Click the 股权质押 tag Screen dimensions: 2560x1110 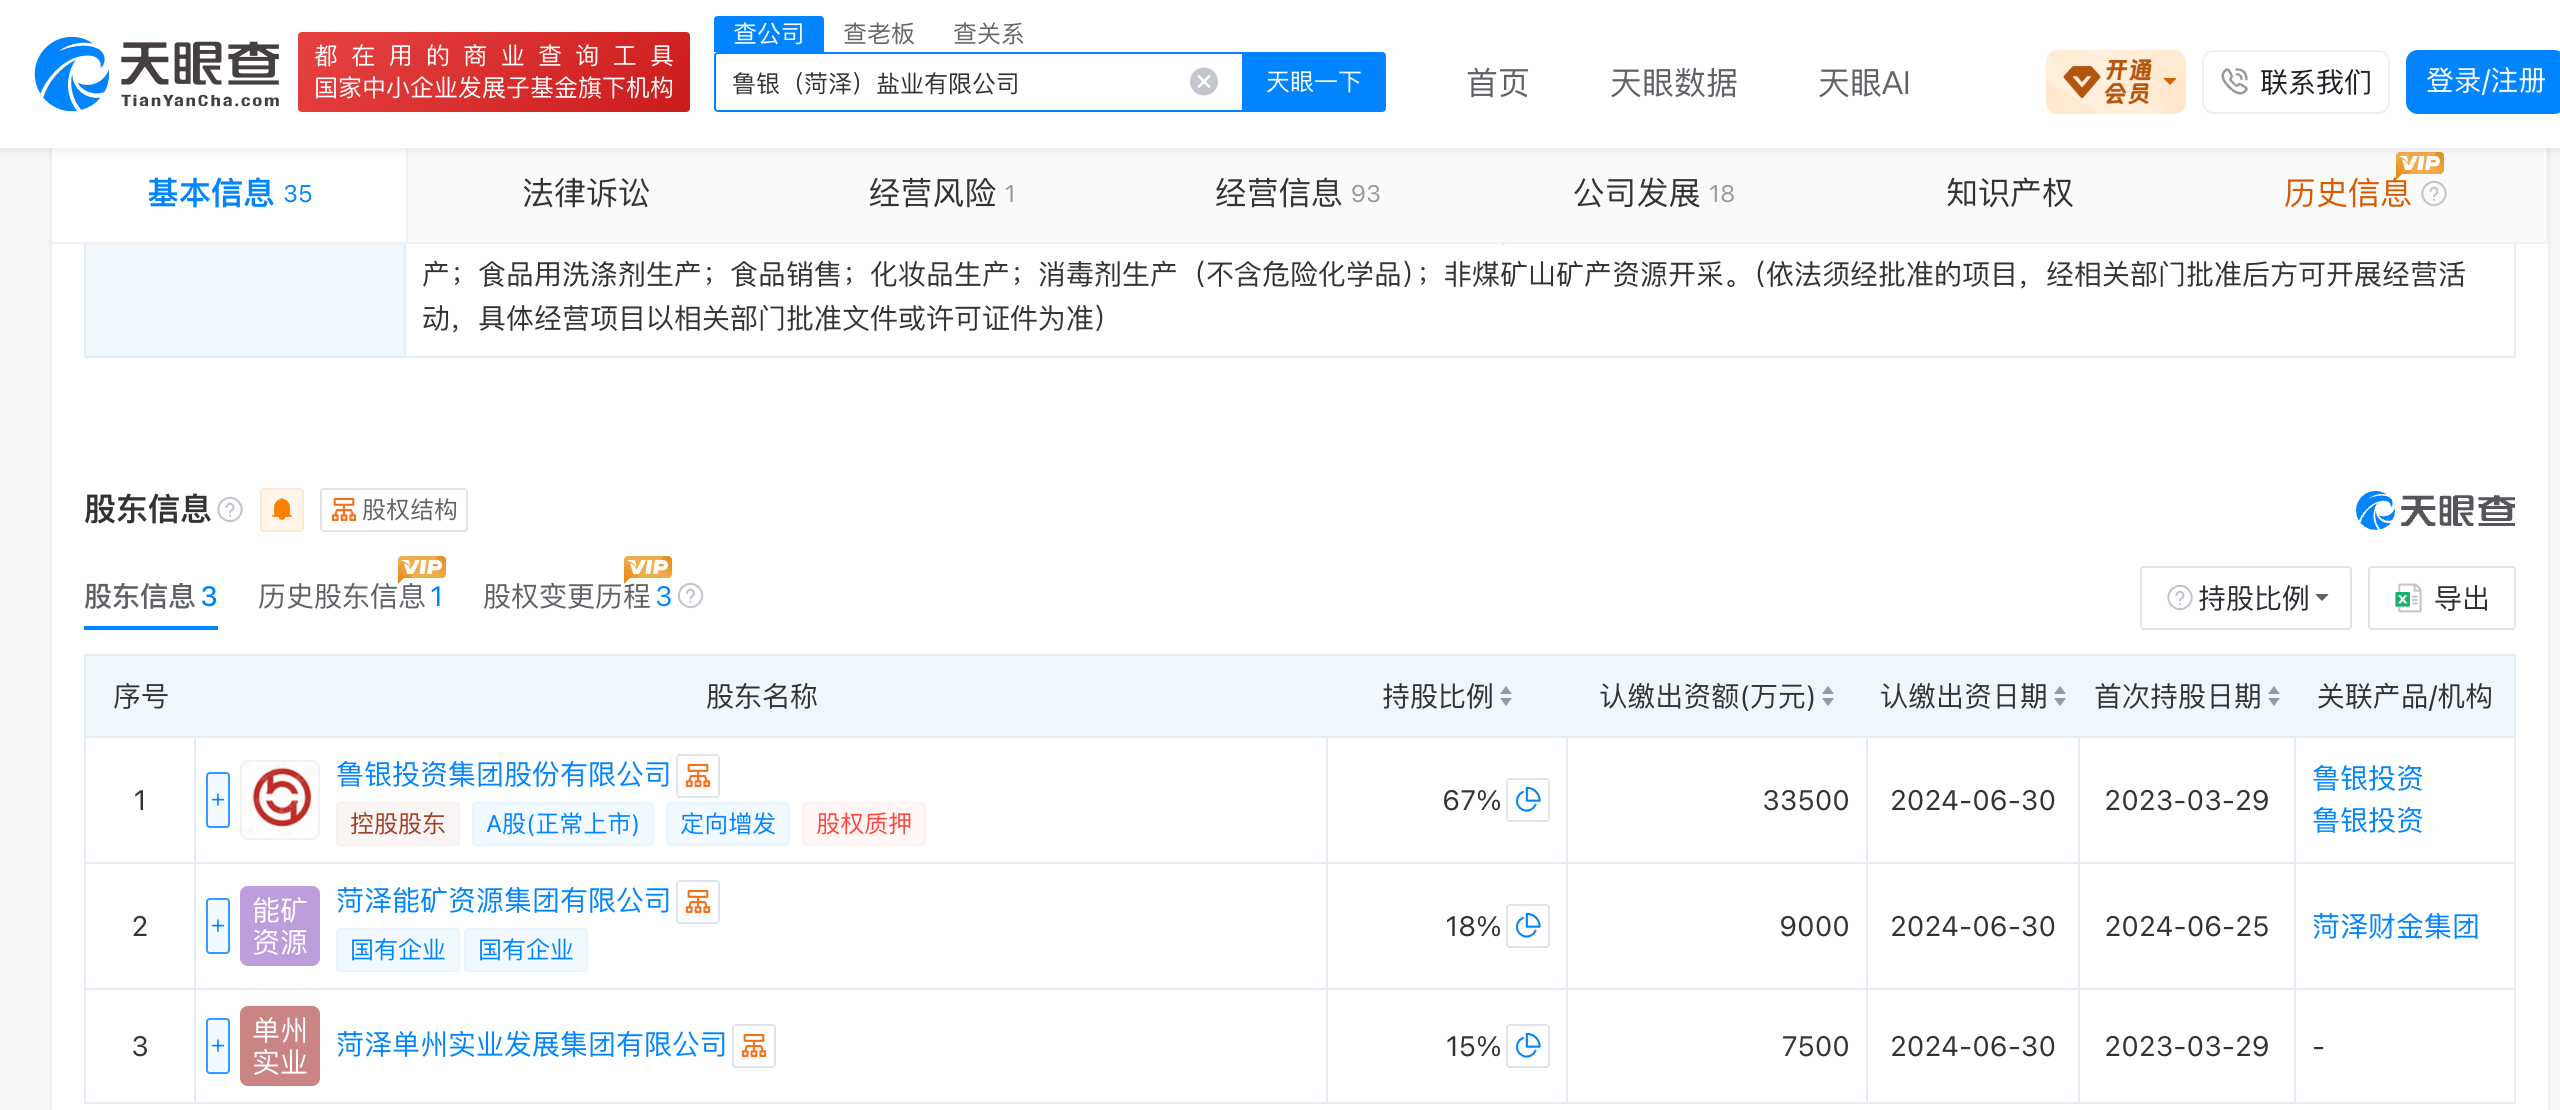click(x=864, y=824)
